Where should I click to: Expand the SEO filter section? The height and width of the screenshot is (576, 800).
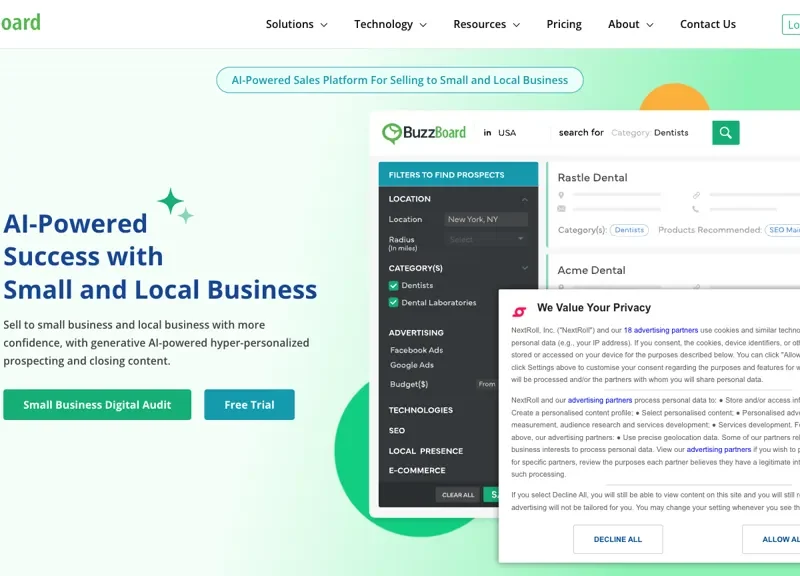pyautogui.click(x=396, y=431)
